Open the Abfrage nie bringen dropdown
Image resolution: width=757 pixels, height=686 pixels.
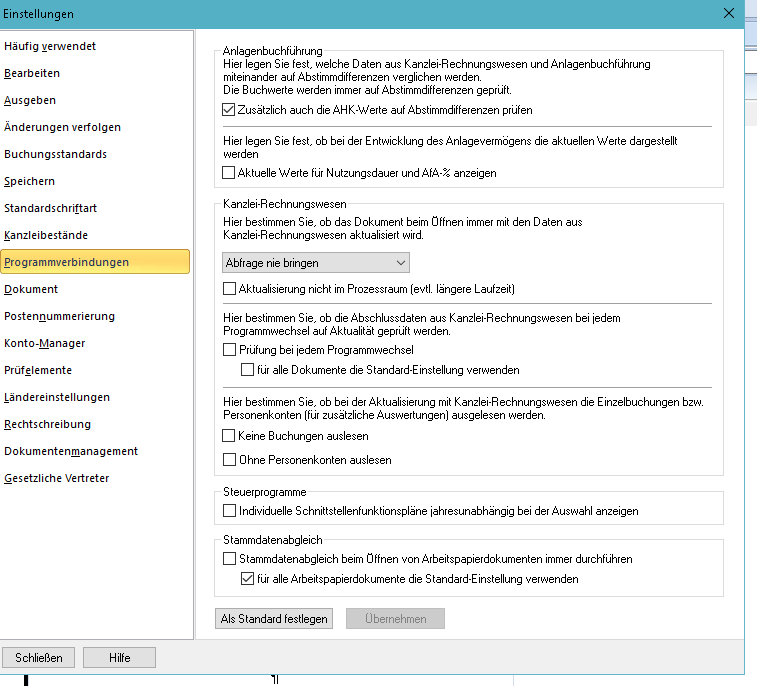pyautogui.click(x=316, y=263)
